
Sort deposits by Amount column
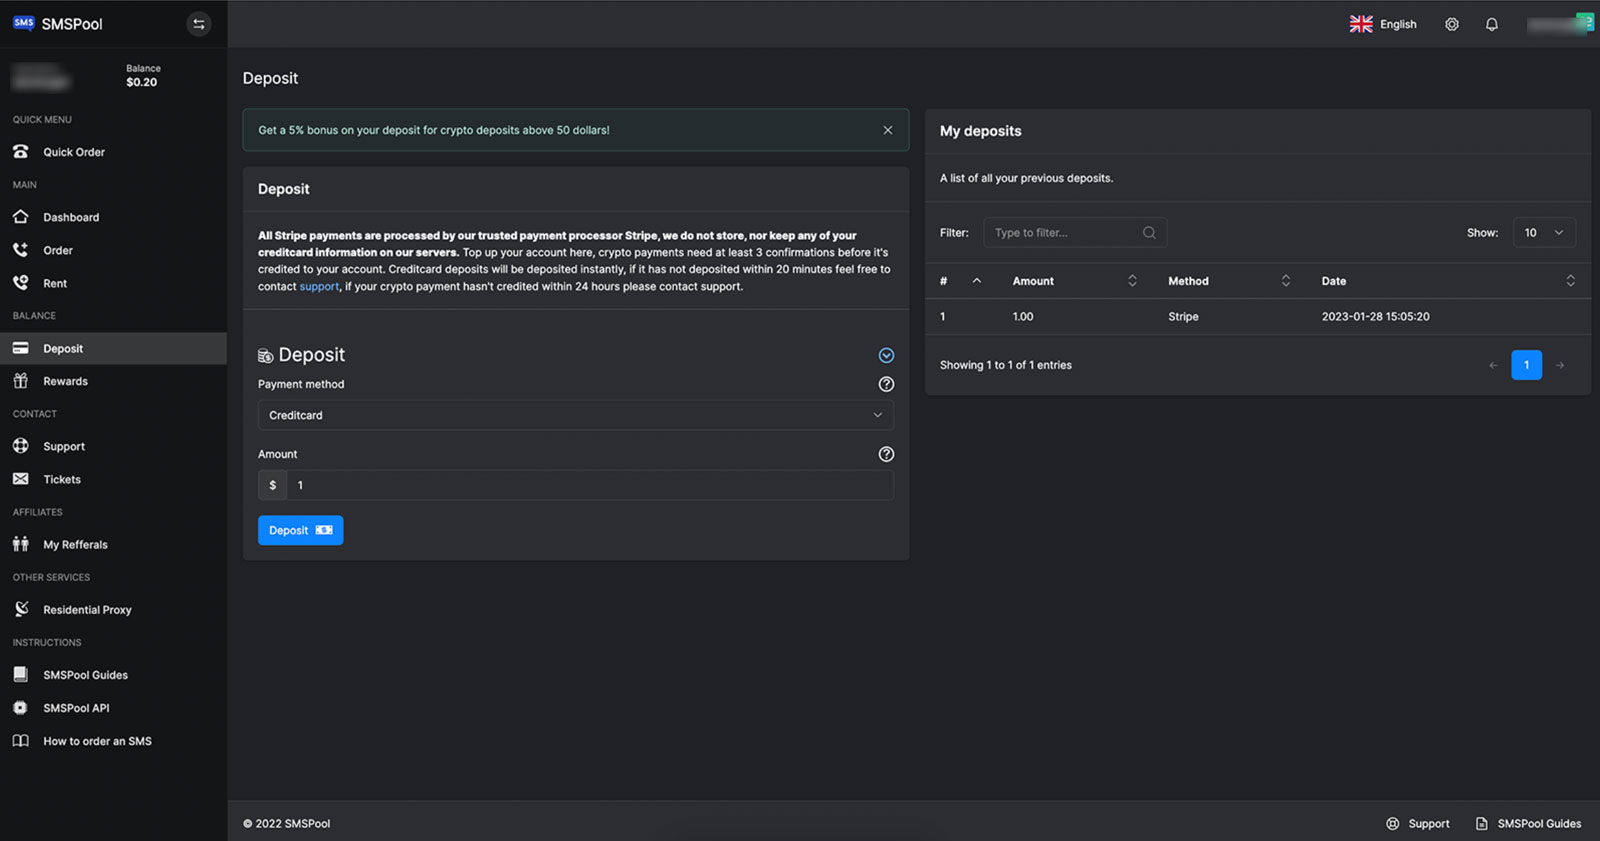(x=1075, y=281)
